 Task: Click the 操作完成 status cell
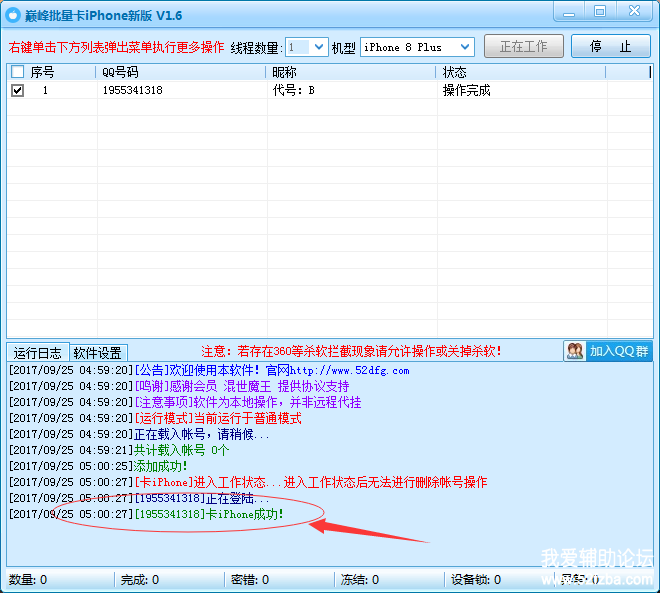tap(466, 90)
